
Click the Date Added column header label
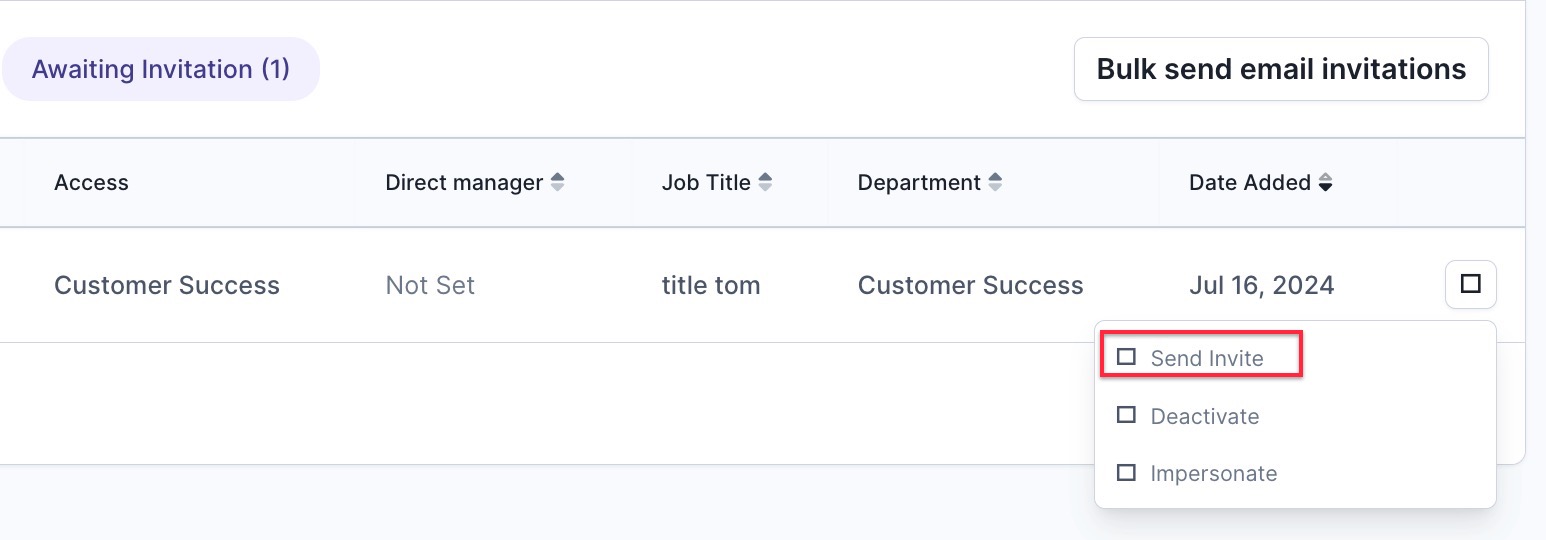pyautogui.click(x=1250, y=183)
